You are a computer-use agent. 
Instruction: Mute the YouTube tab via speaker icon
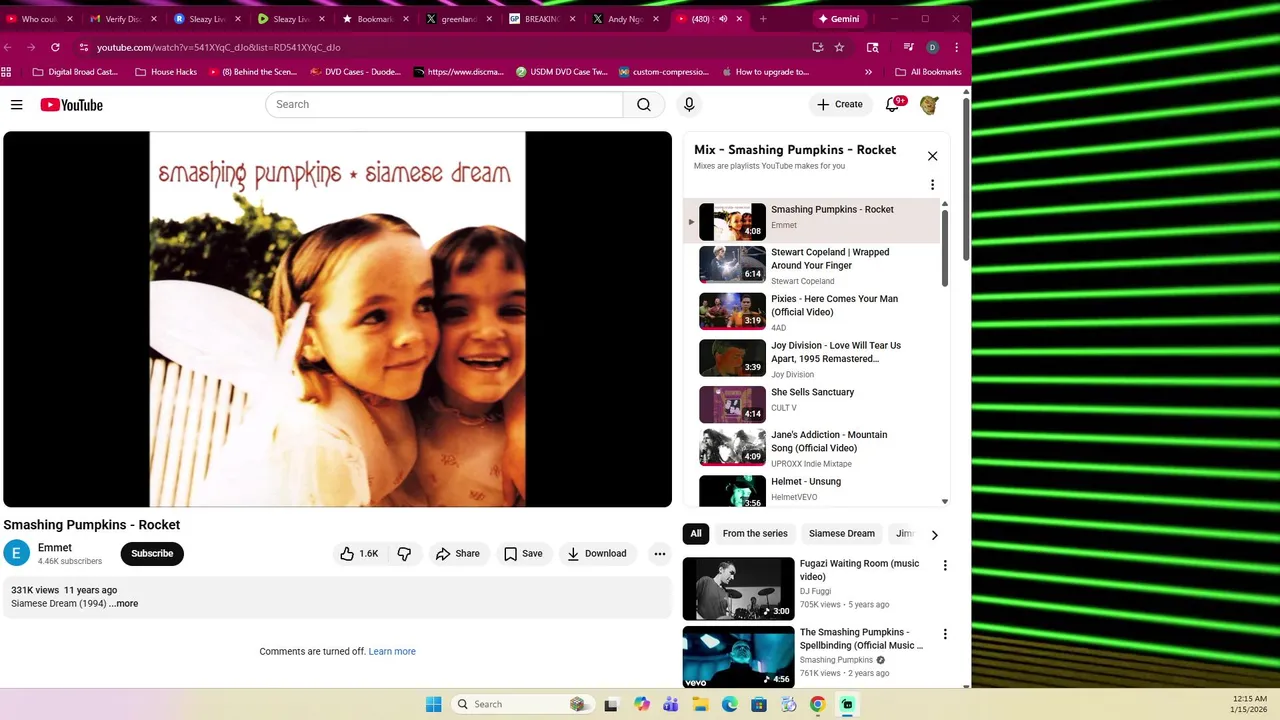coord(723,19)
